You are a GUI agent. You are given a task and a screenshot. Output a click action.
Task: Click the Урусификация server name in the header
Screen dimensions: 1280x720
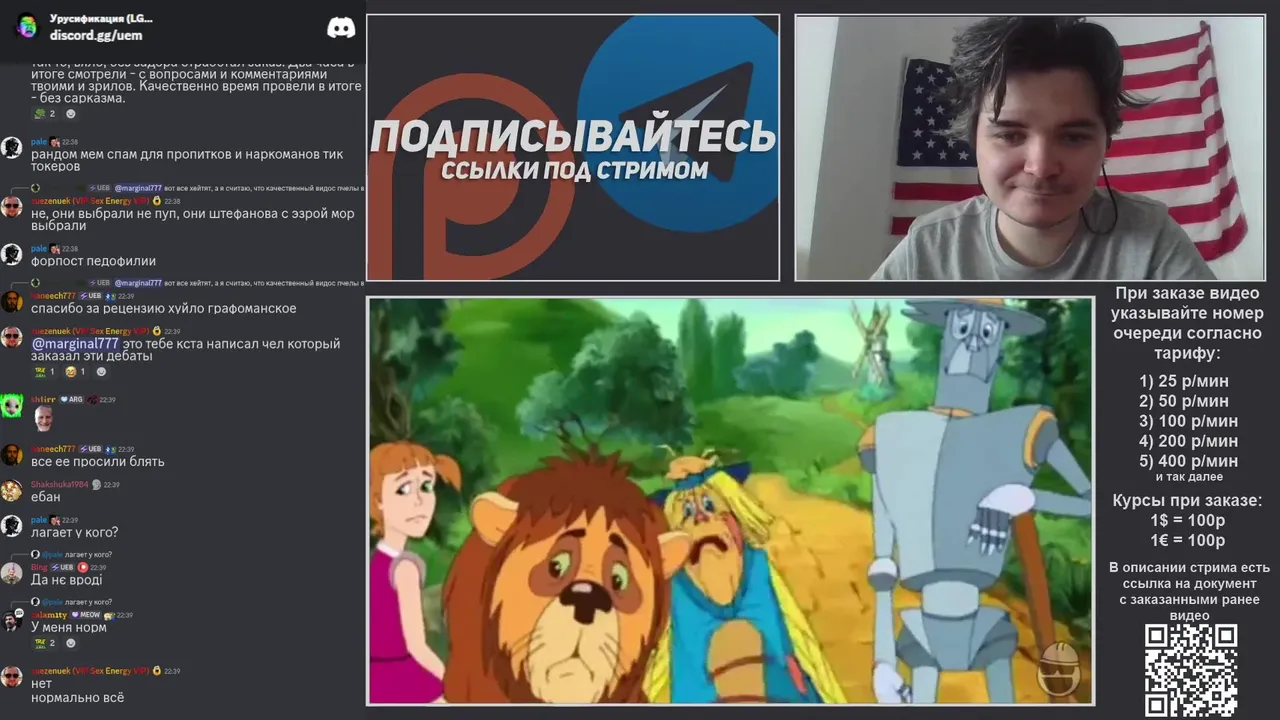tap(101, 18)
